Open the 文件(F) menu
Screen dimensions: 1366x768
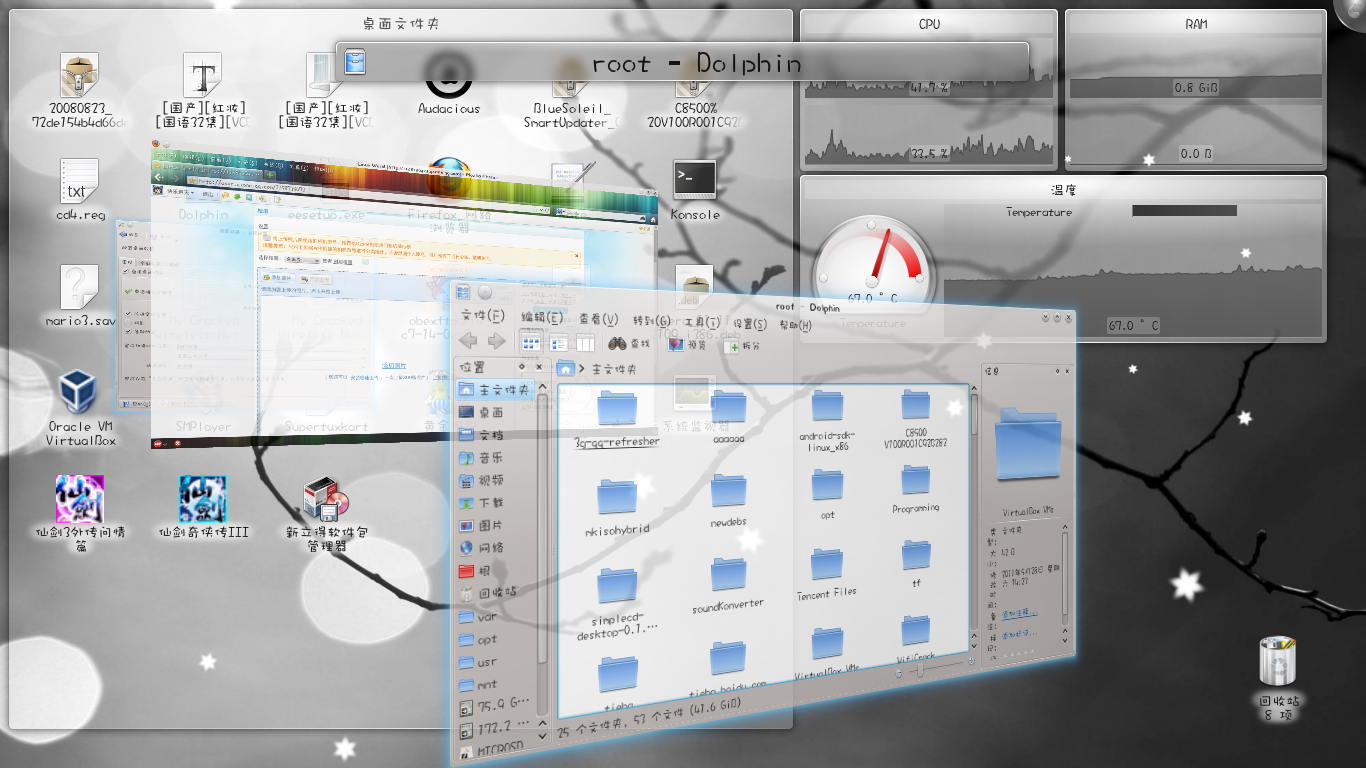tap(483, 316)
